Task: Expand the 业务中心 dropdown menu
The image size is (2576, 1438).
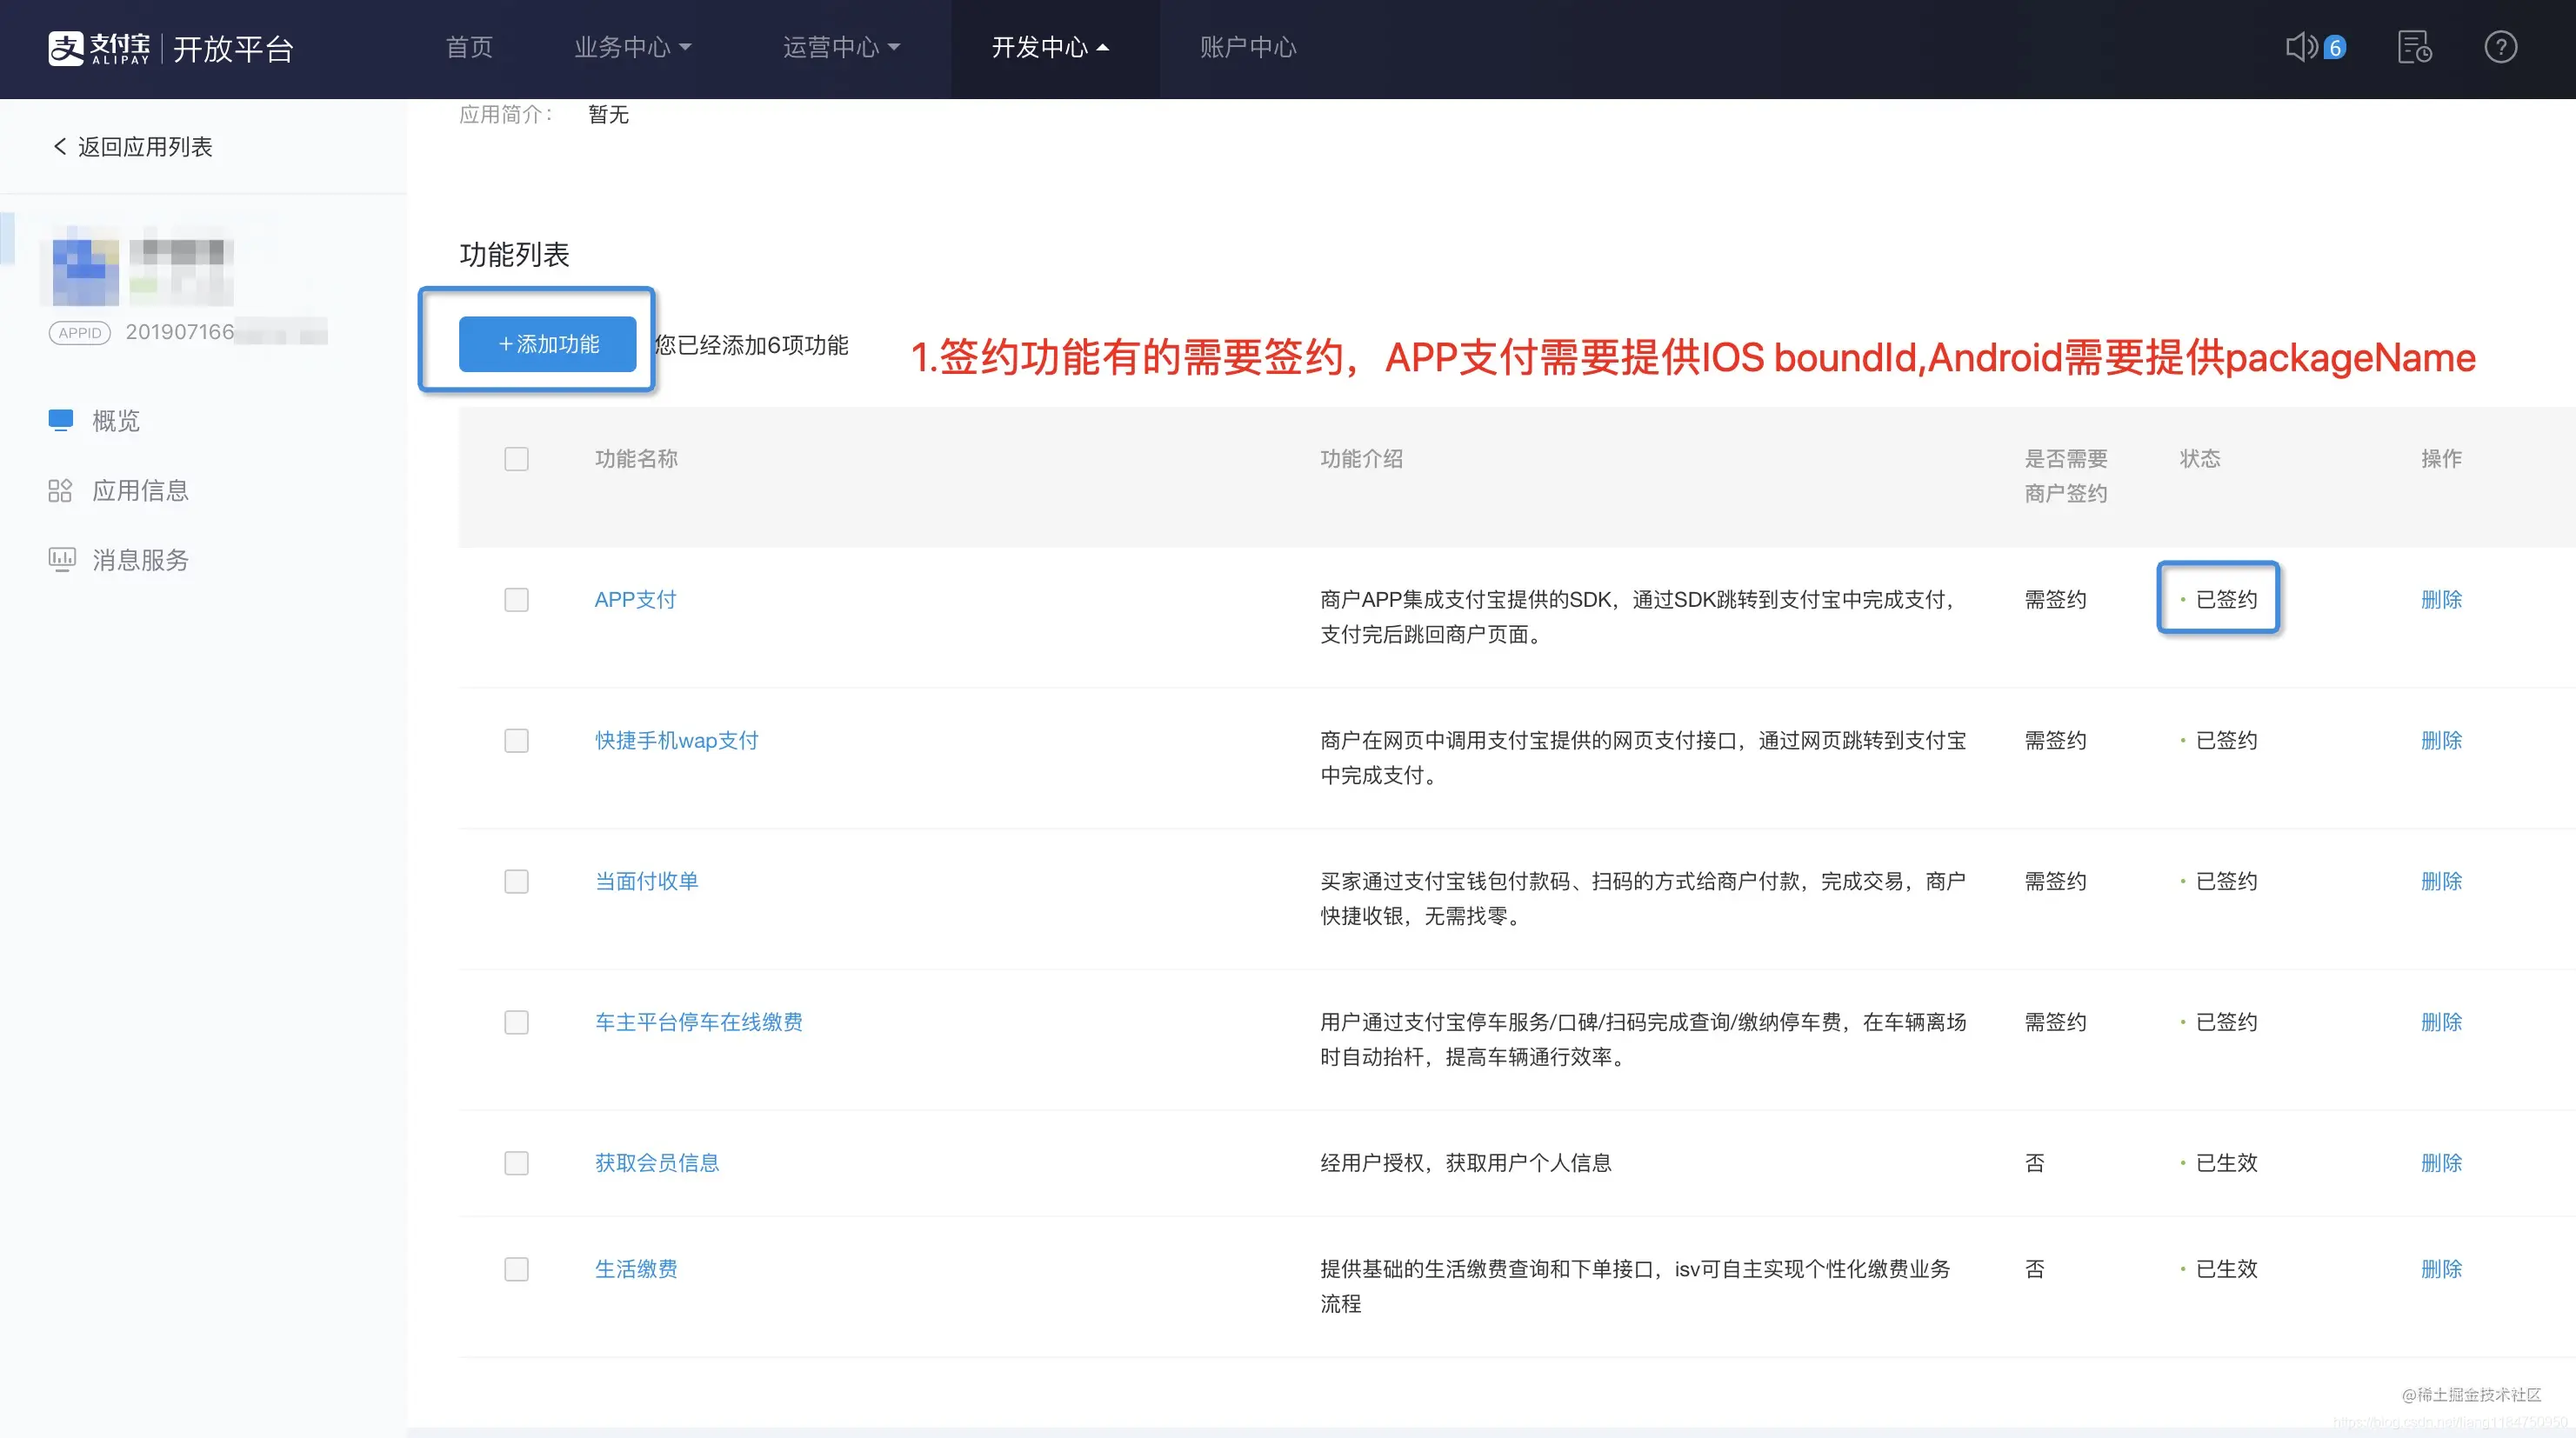Action: point(632,47)
